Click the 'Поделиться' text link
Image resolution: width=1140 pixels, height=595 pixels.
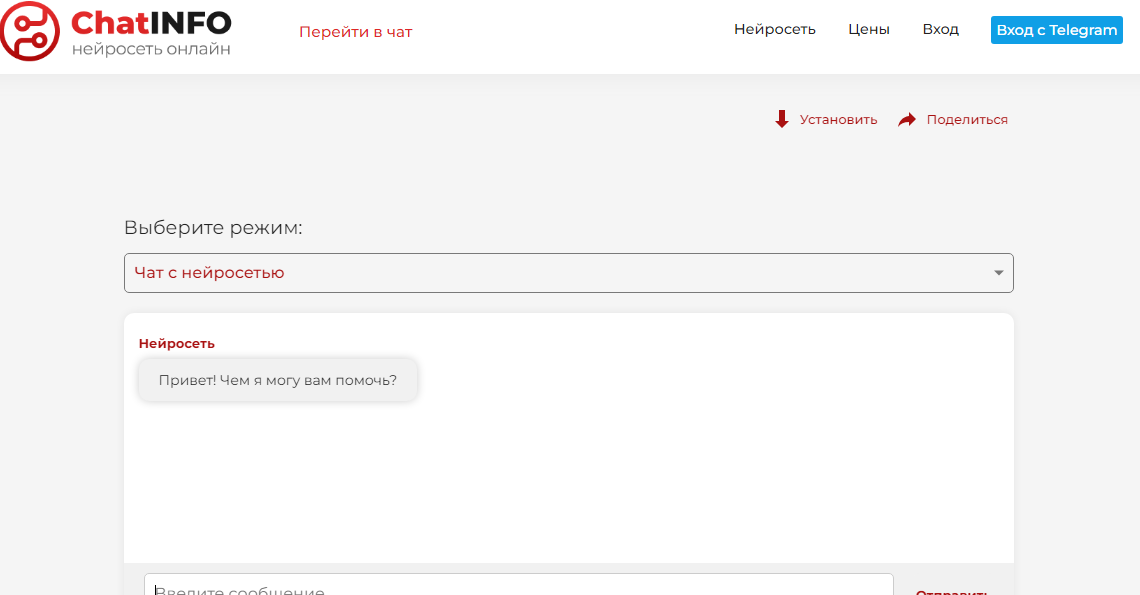coord(966,120)
